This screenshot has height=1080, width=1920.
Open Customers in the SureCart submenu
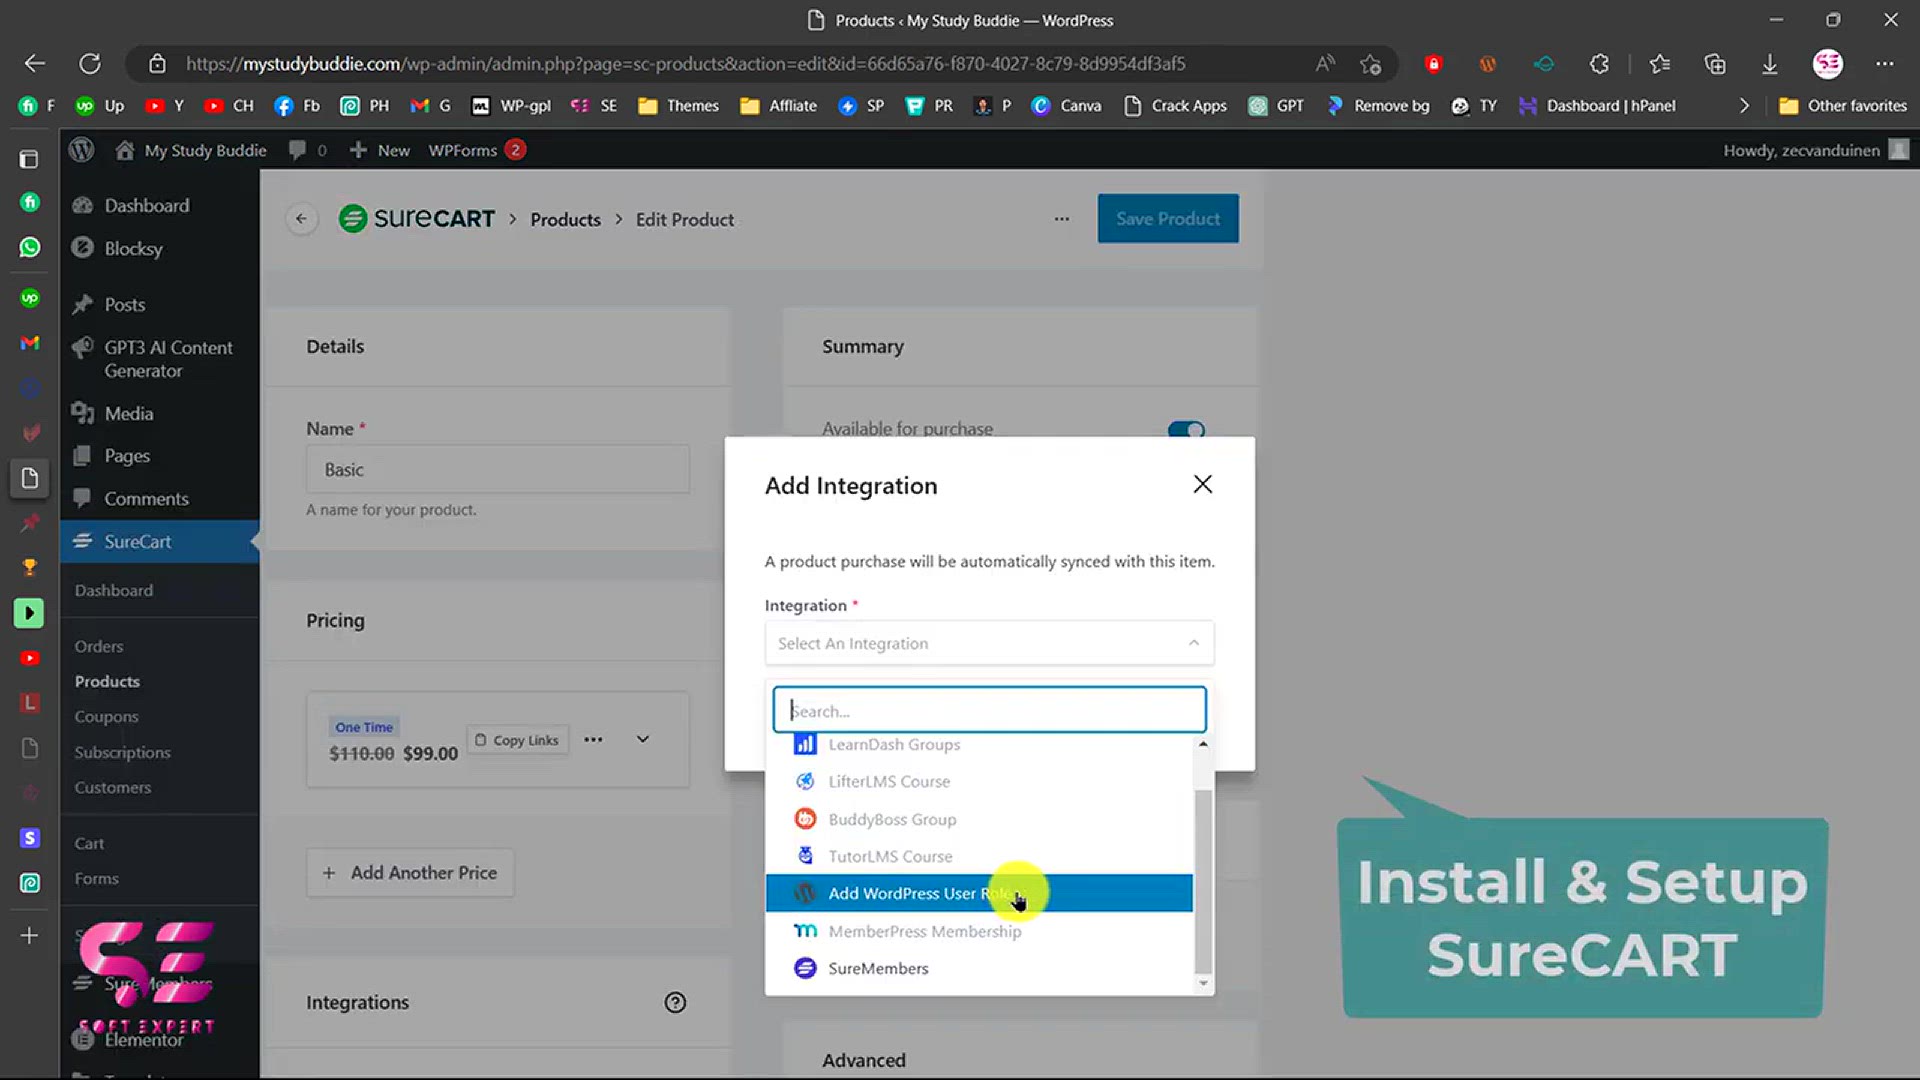pyautogui.click(x=113, y=787)
